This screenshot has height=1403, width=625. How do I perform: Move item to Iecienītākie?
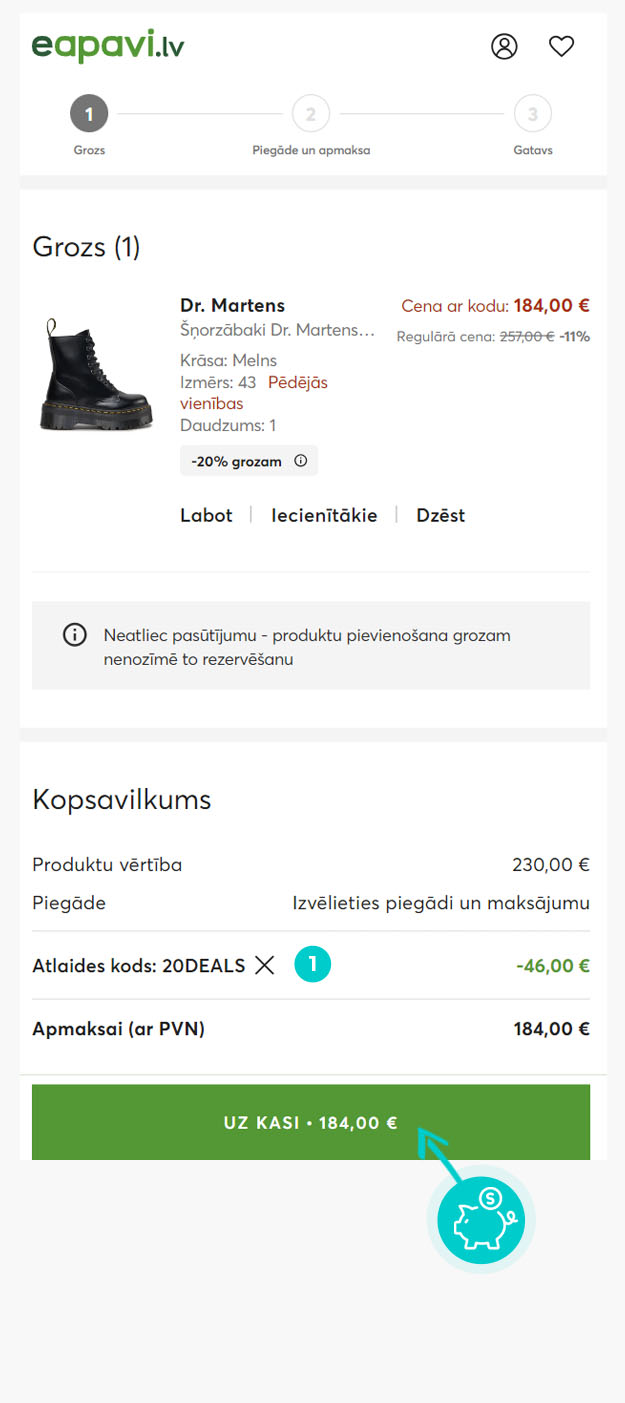324,516
